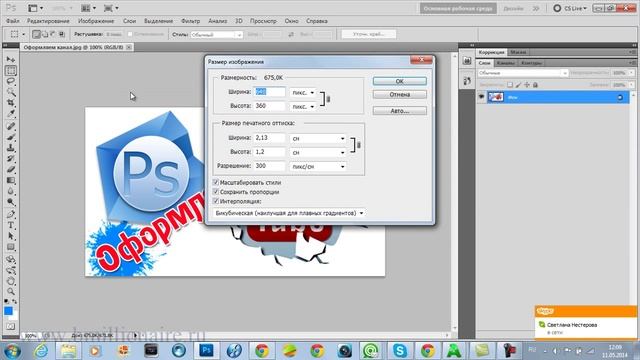Select the Gradient tool
This screenshot has width=640, height=360.
11,180
